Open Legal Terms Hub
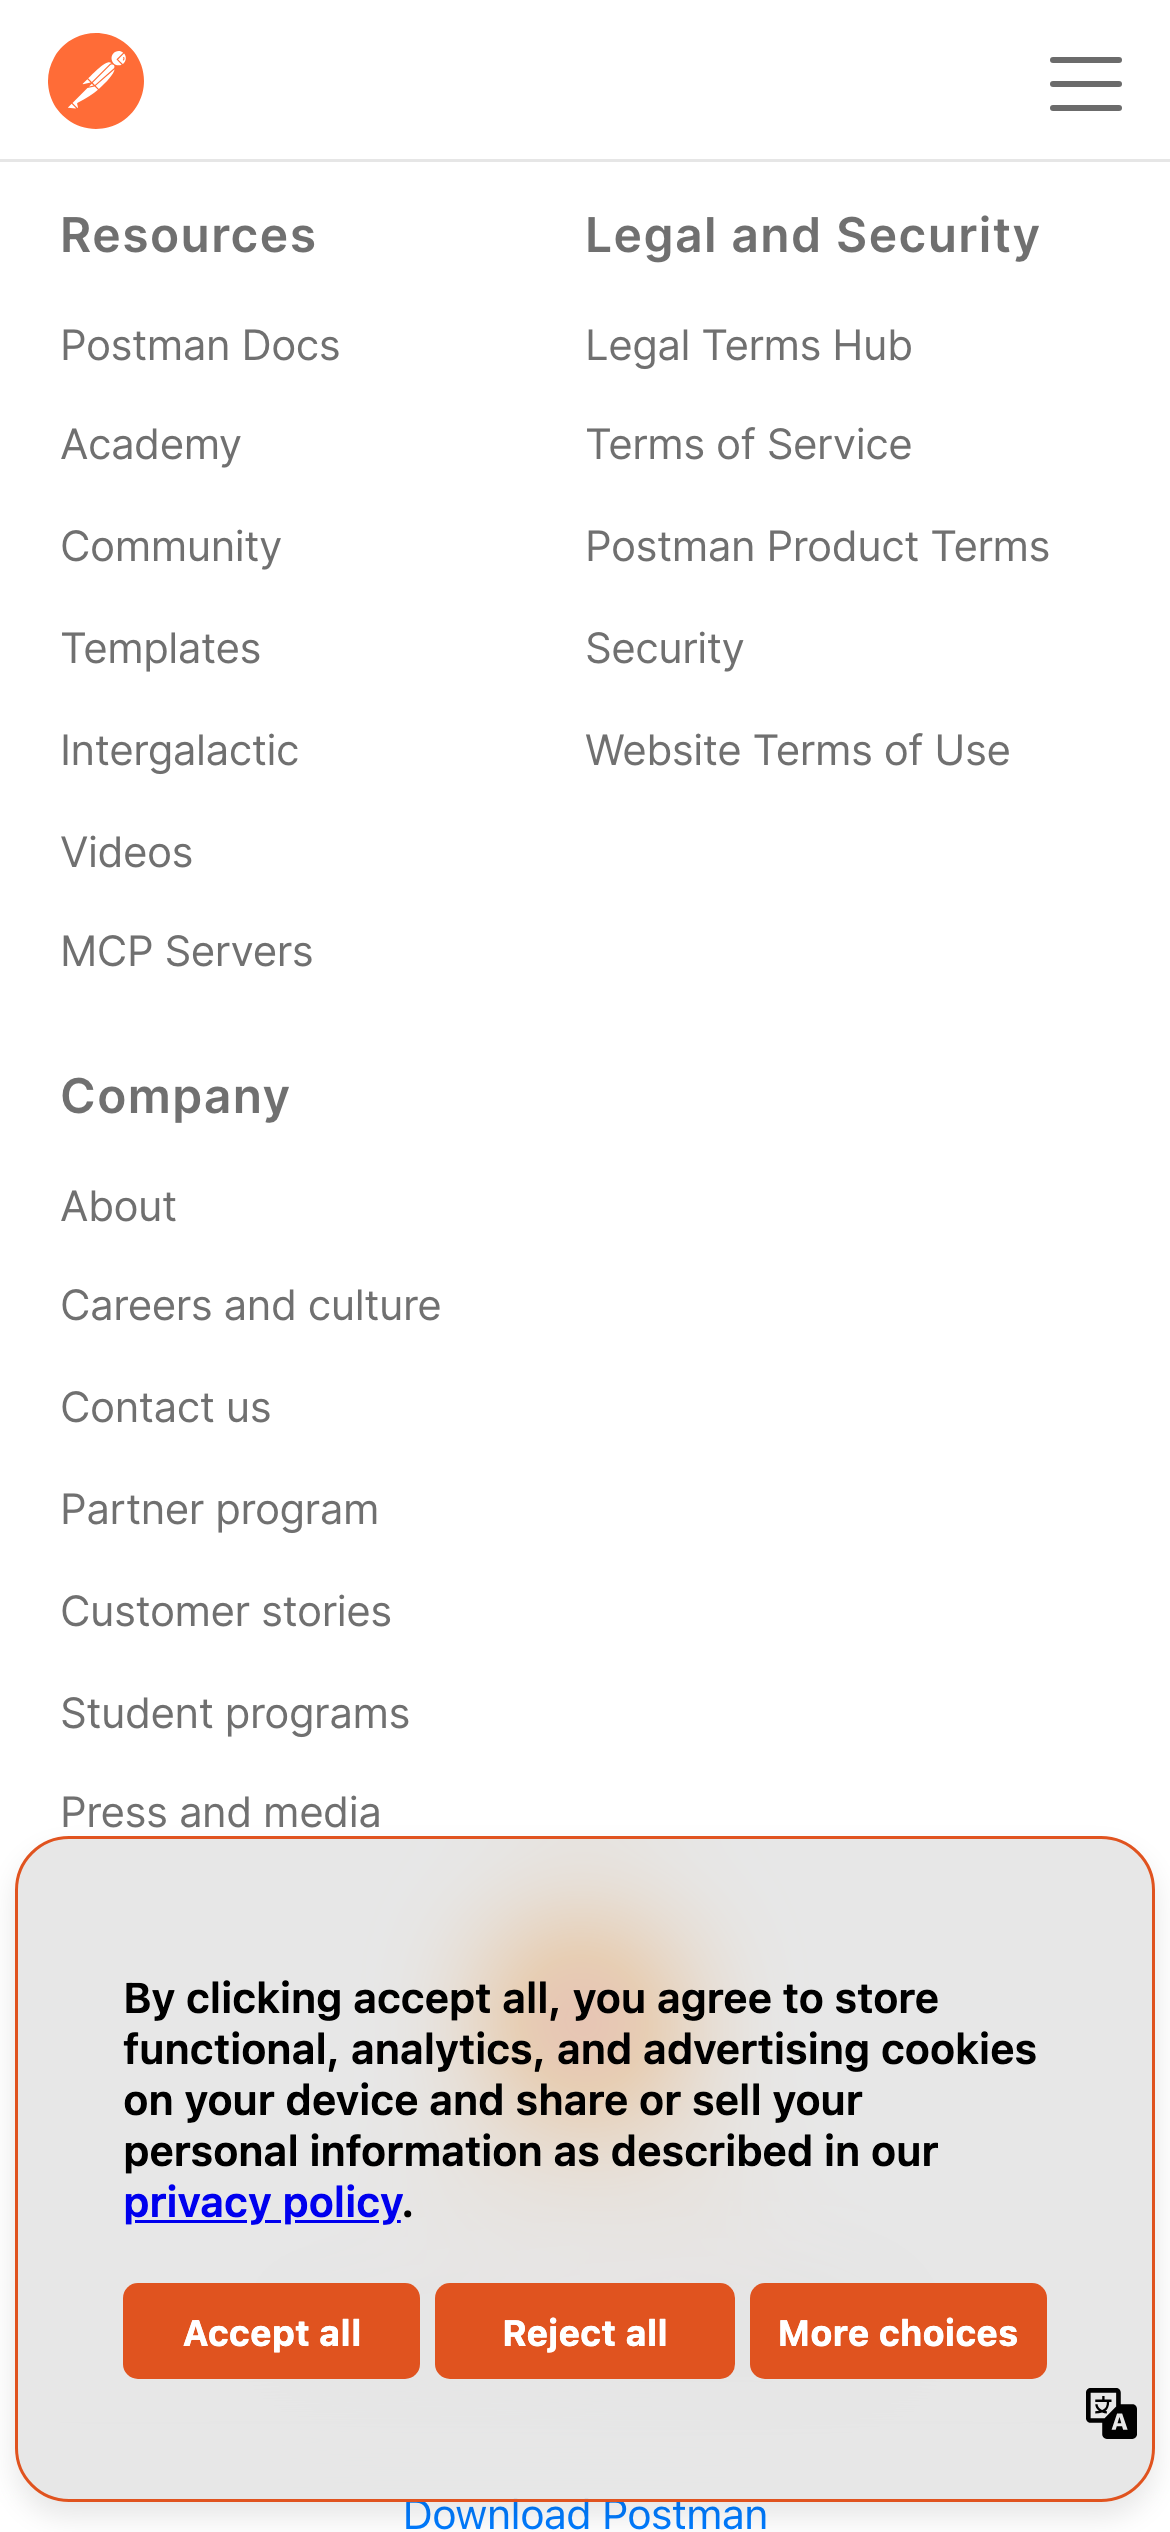 click(x=748, y=346)
